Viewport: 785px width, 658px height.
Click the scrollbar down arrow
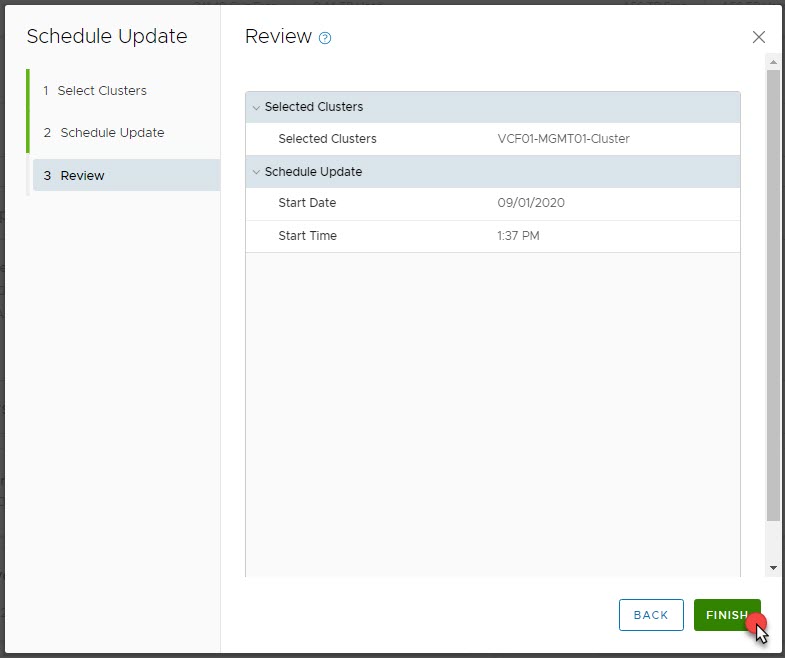[773, 568]
